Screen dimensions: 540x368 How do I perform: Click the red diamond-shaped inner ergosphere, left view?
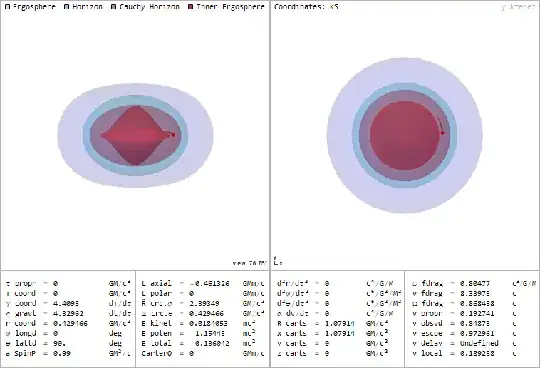(136, 135)
